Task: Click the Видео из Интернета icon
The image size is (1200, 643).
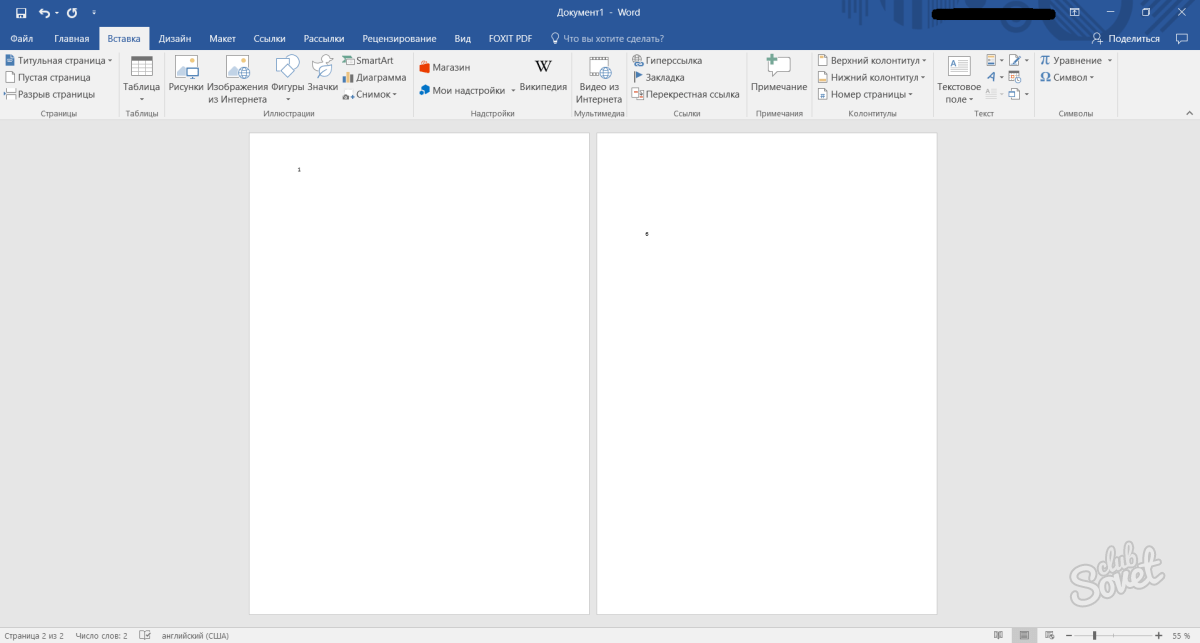Action: (599, 68)
